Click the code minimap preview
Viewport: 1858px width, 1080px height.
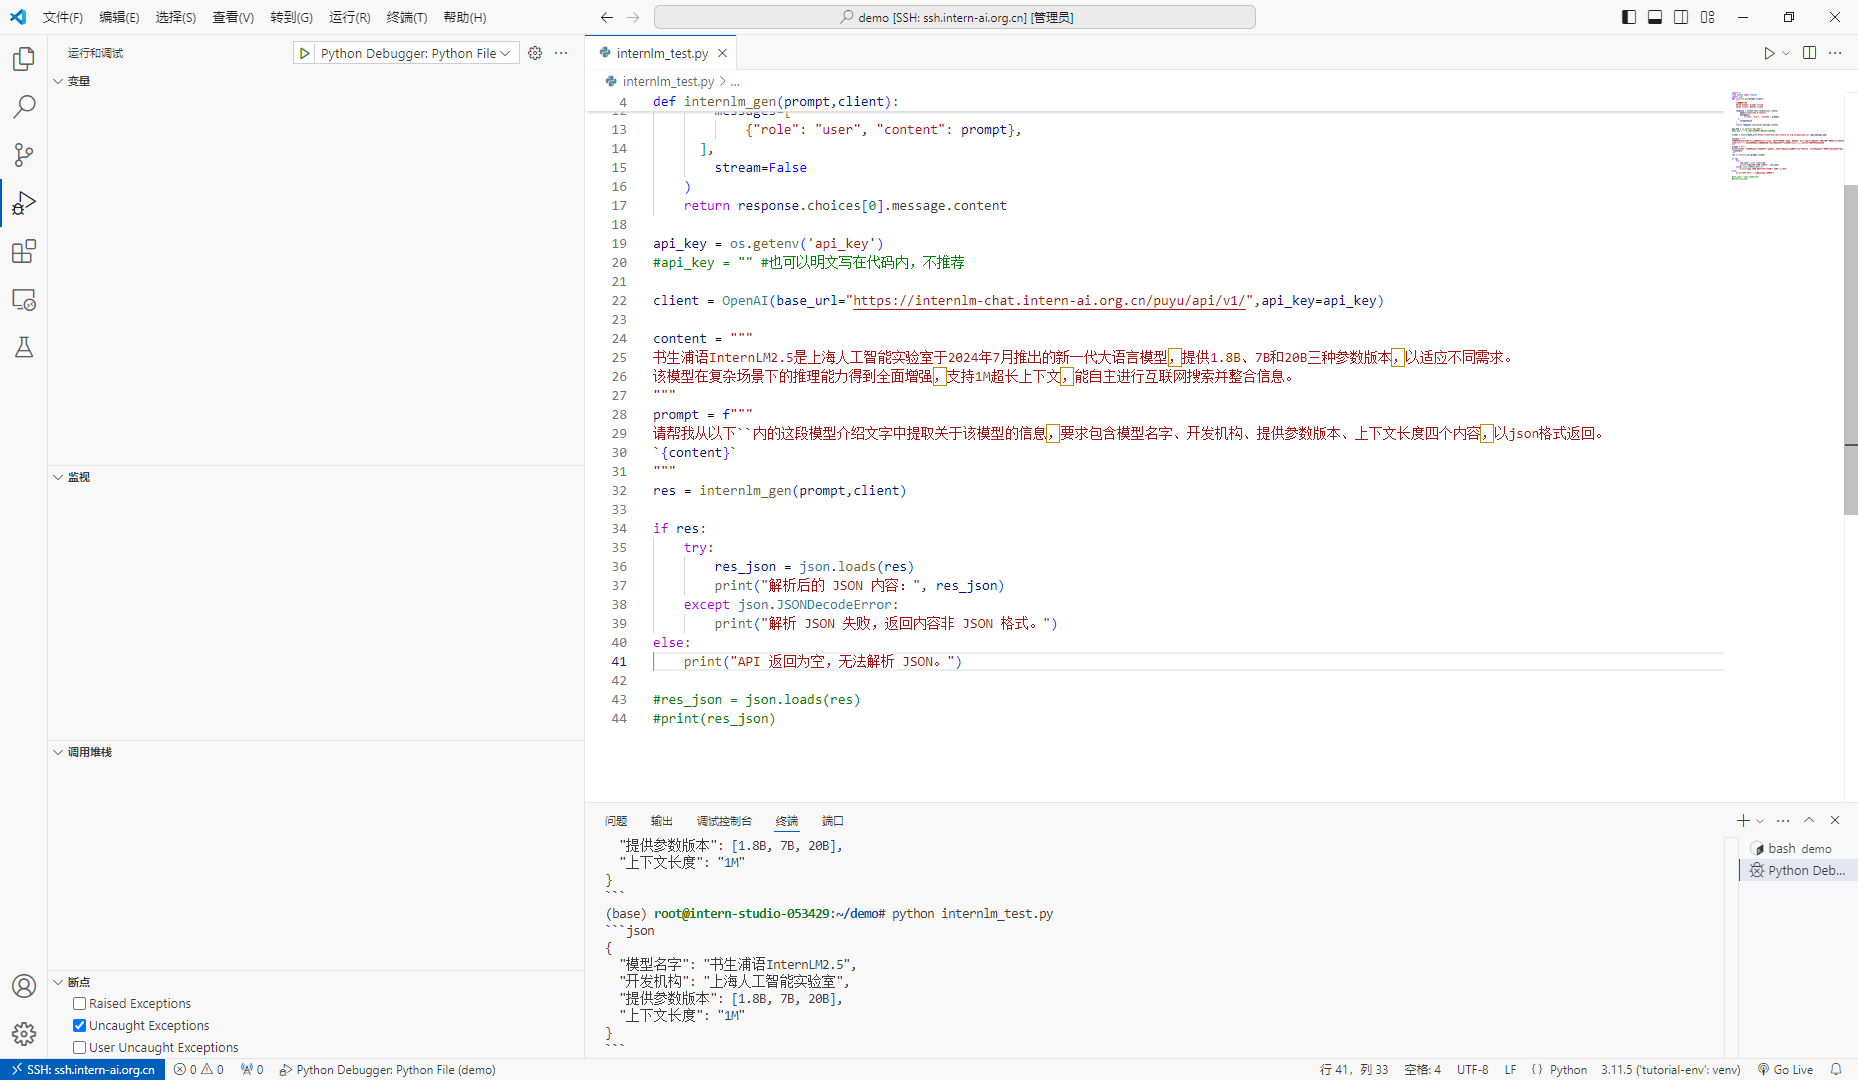coord(1786,135)
